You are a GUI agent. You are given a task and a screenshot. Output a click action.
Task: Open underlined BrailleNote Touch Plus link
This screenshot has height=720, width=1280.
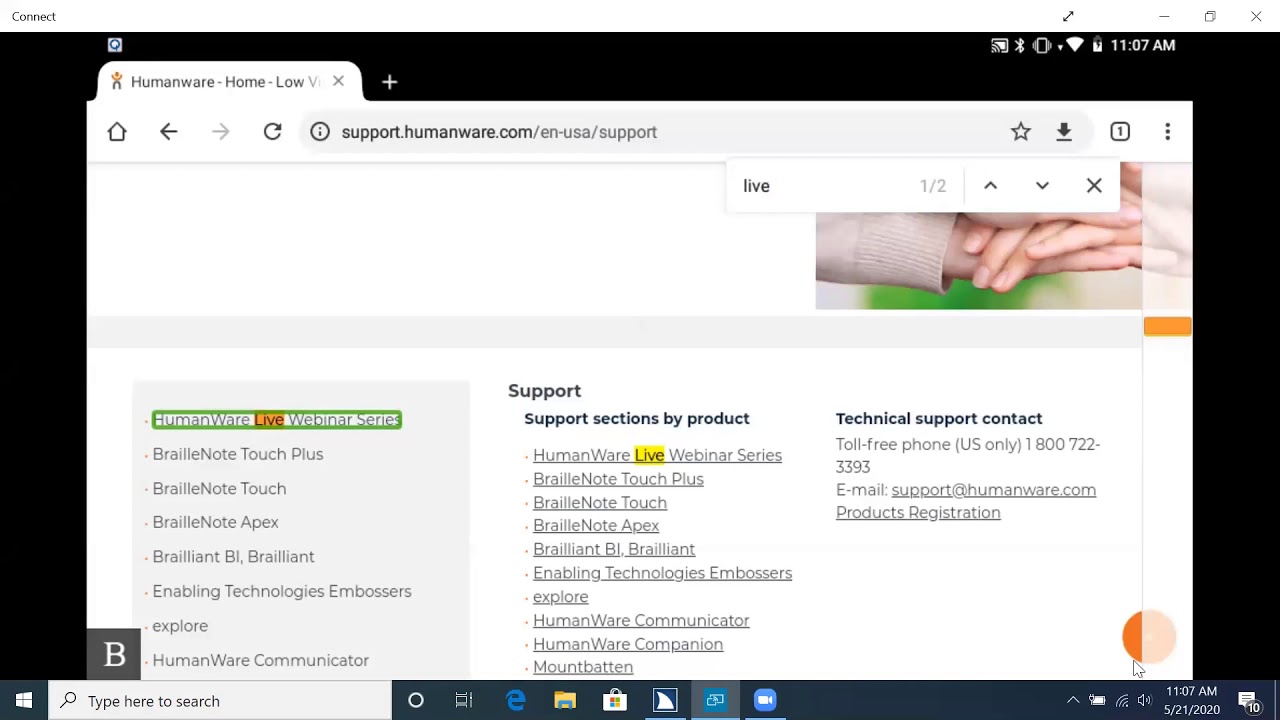pyautogui.click(x=618, y=479)
